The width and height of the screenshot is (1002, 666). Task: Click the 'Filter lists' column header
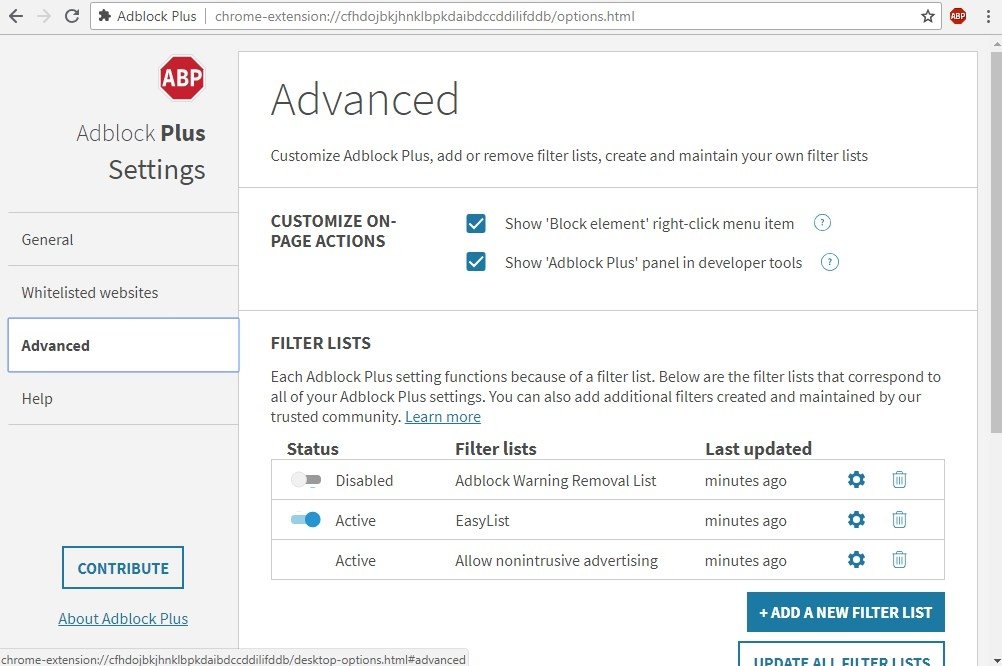pos(496,449)
